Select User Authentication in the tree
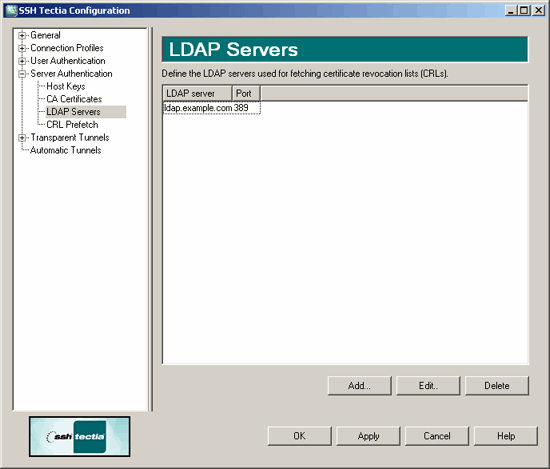Image resolution: width=550 pixels, height=469 pixels. pyautogui.click(x=68, y=61)
